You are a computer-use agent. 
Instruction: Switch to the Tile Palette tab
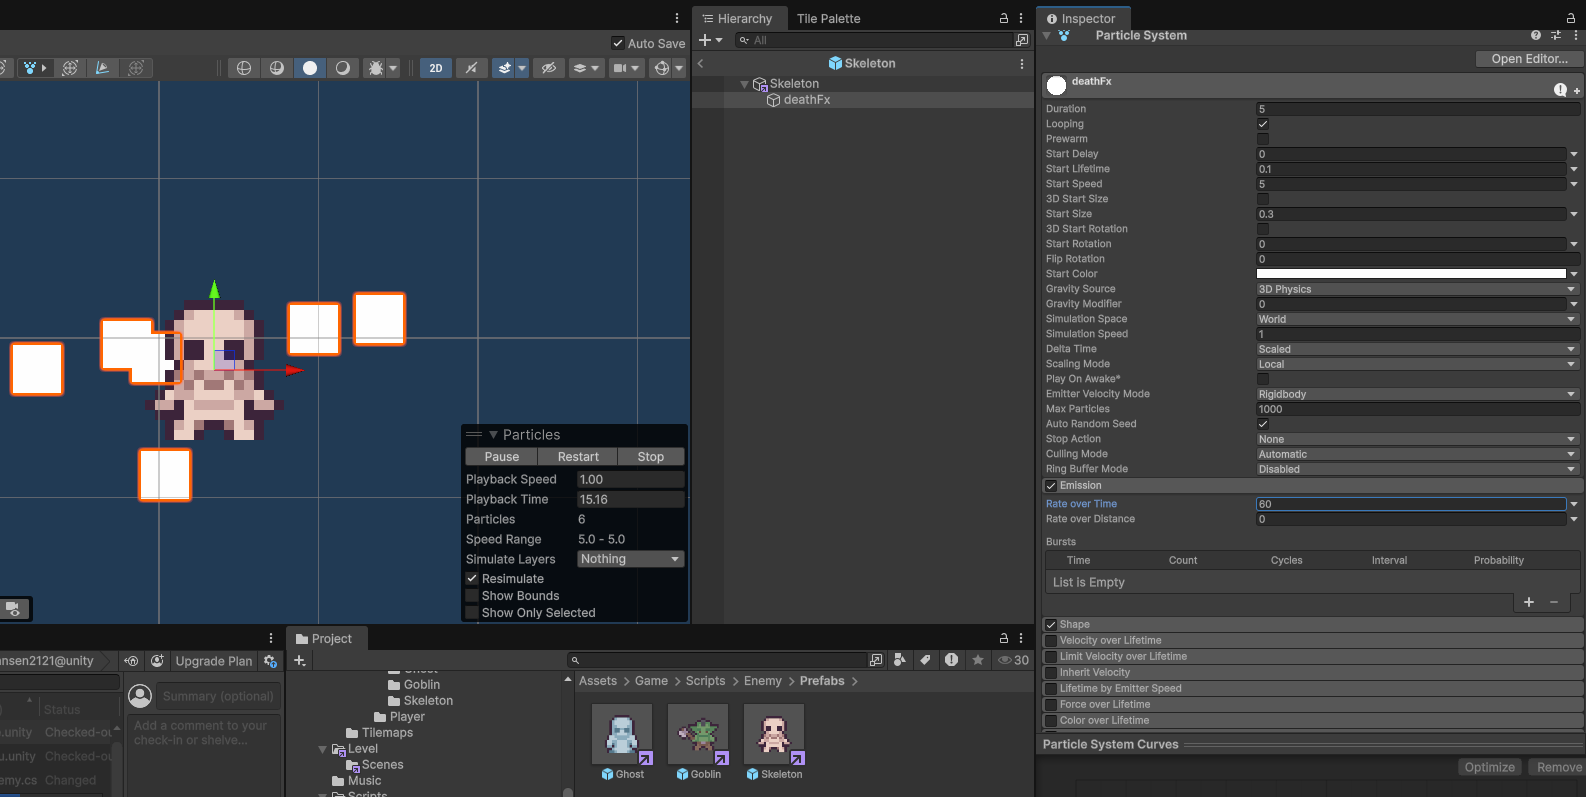pyautogui.click(x=828, y=18)
